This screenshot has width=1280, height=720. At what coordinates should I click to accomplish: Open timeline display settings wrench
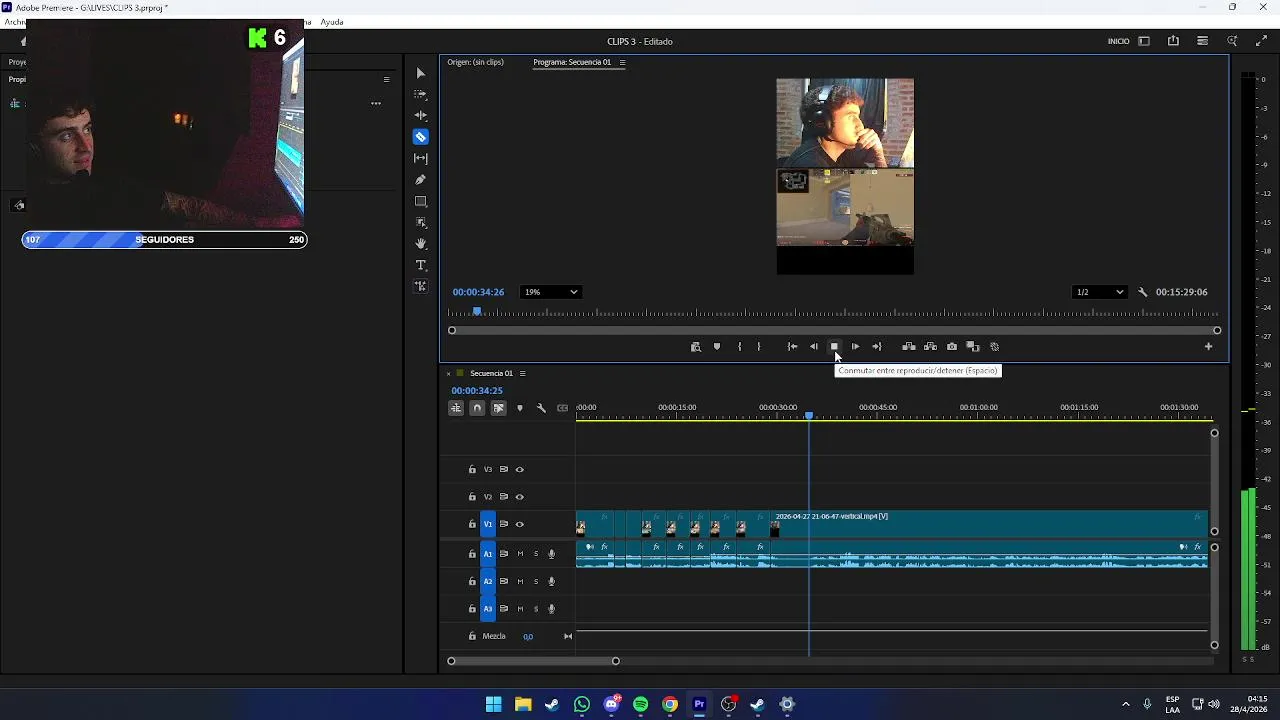pyautogui.click(x=541, y=408)
